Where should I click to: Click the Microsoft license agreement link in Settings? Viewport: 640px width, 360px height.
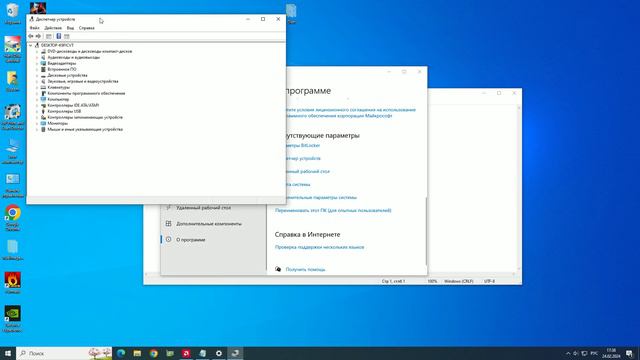[351, 113]
